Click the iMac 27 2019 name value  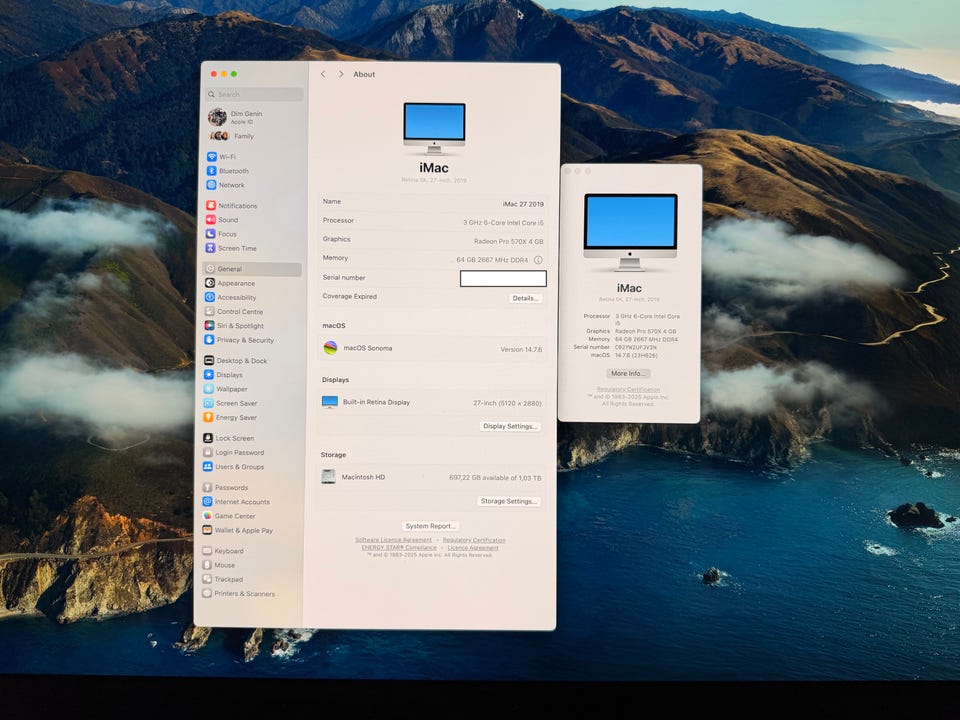(x=523, y=204)
